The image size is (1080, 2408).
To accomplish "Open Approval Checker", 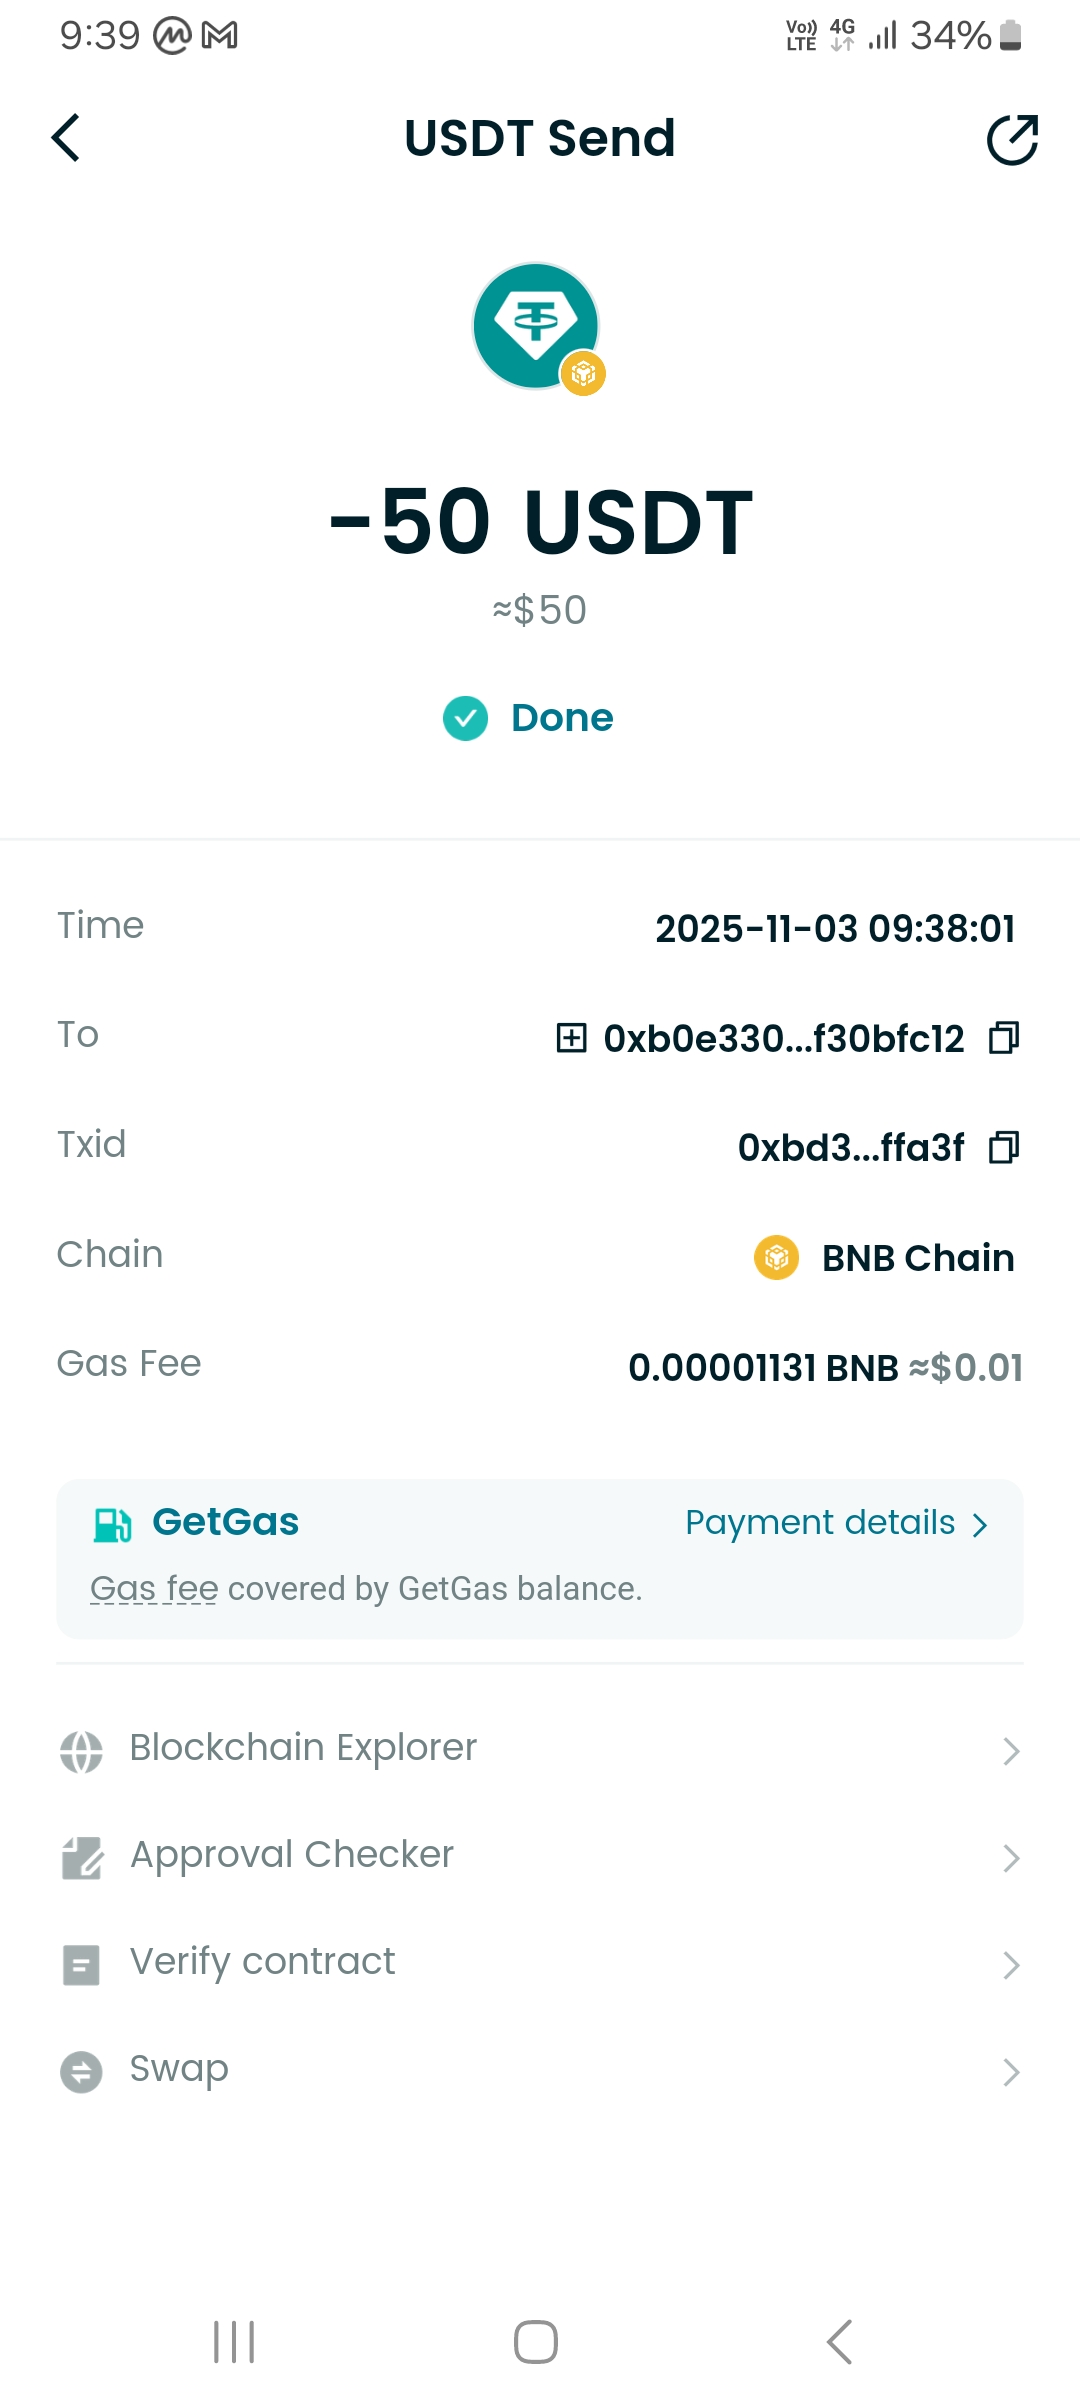I will 291,1855.
